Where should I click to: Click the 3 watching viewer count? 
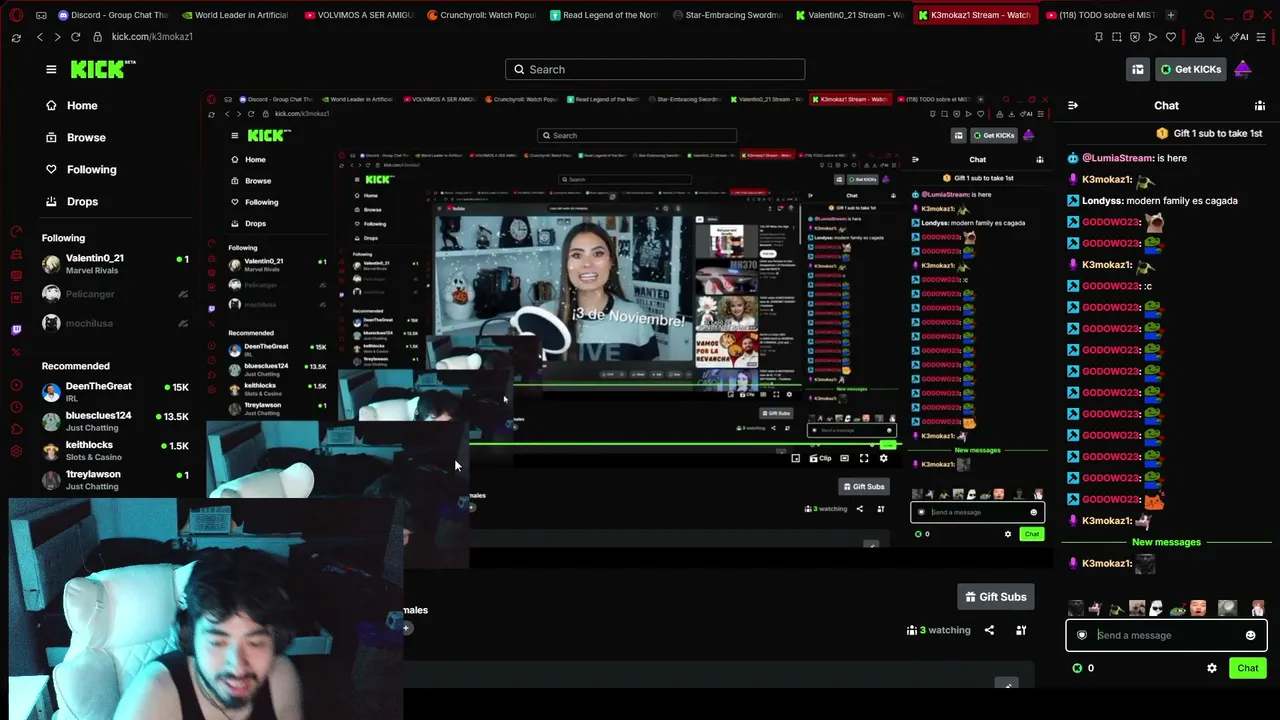[x=939, y=630]
